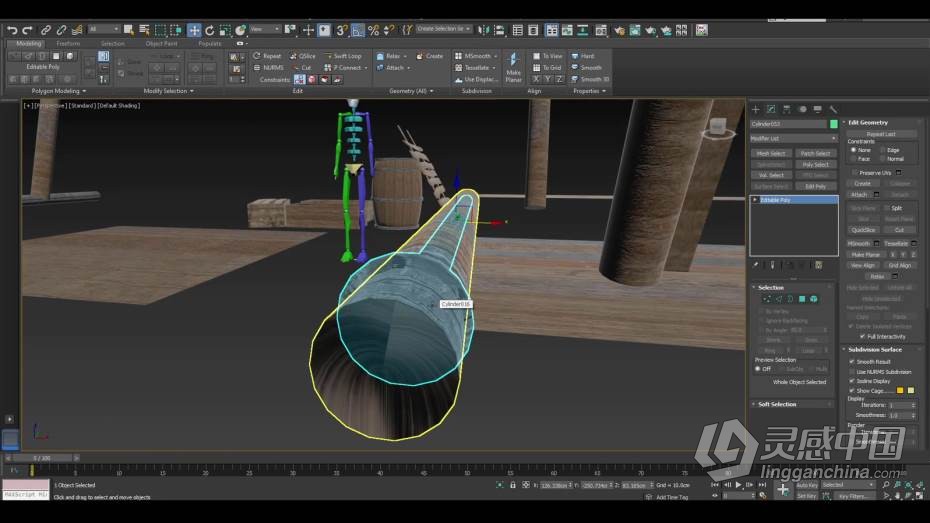
Task: Select the Normal constraint radio button
Action: coord(883,159)
